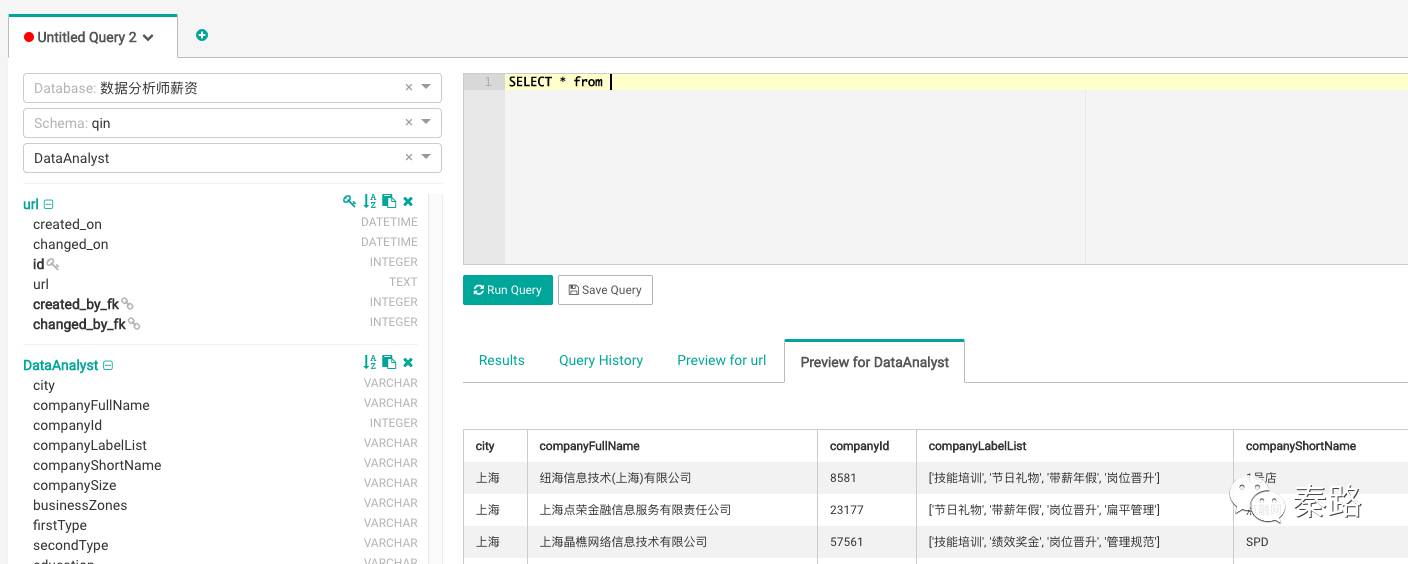Open the Query History tab

[x=601, y=360]
